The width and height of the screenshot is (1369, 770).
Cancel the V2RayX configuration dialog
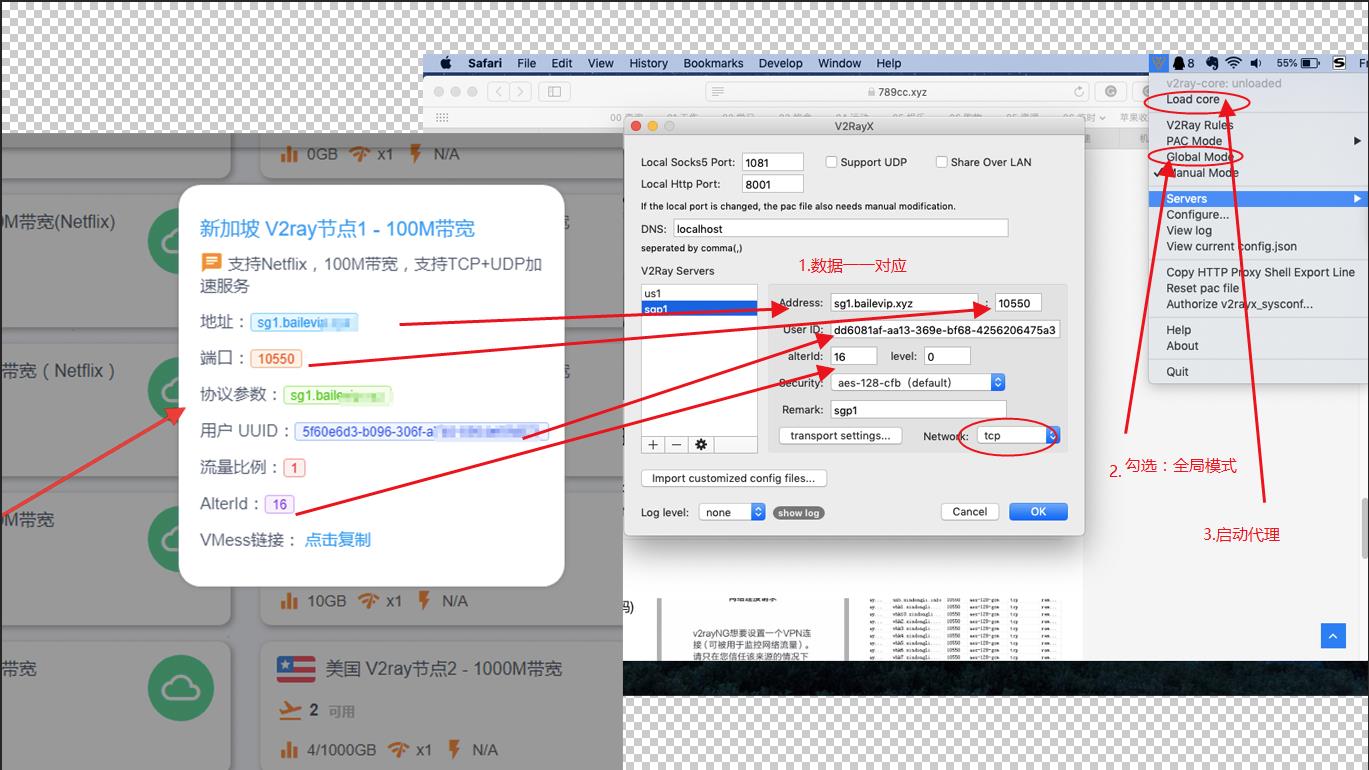point(969,512)
